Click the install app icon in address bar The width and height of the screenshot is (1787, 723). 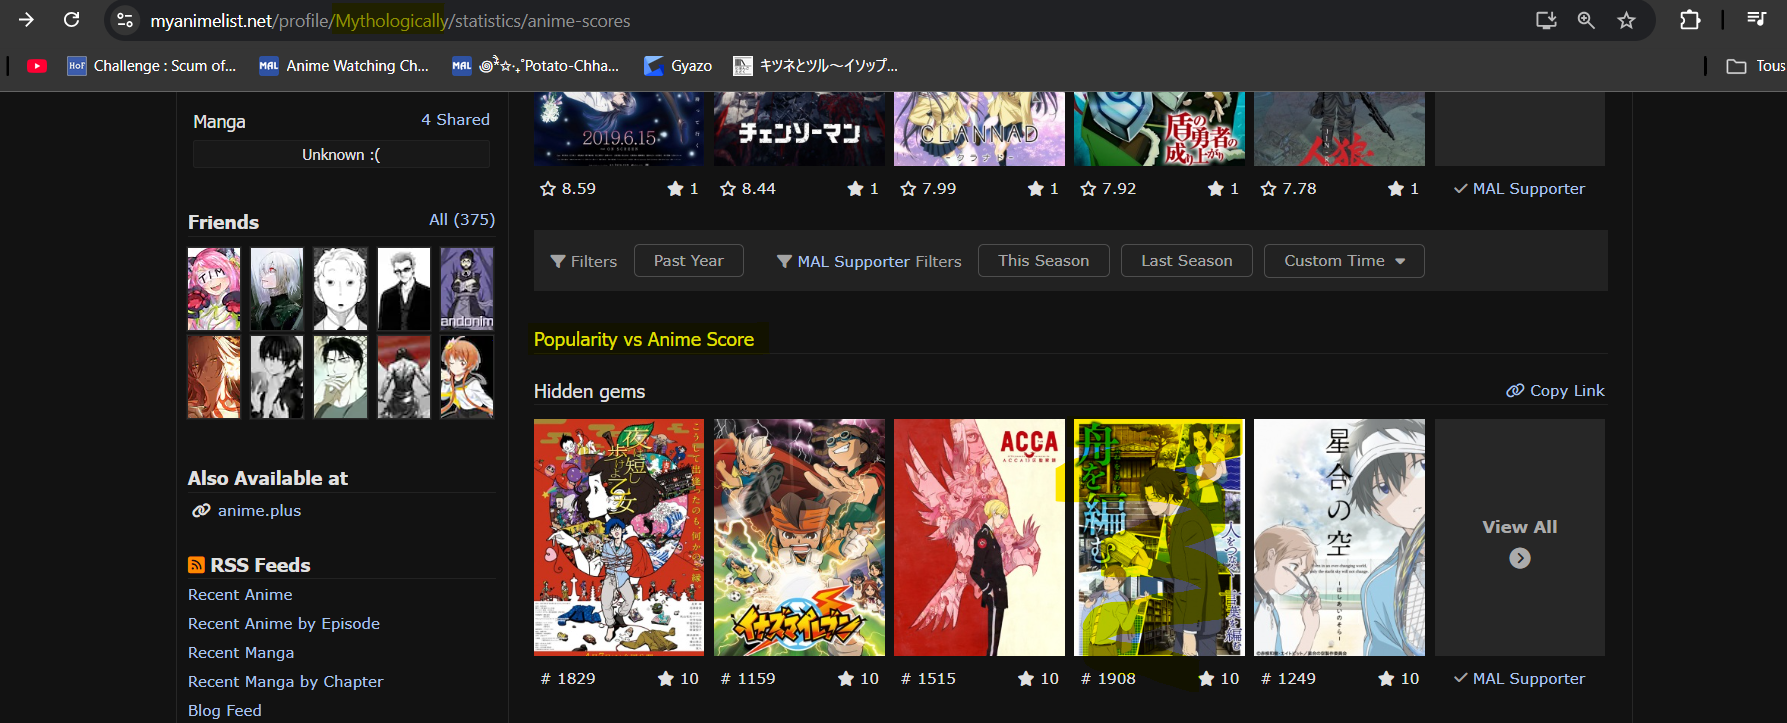click(1546, 20)
